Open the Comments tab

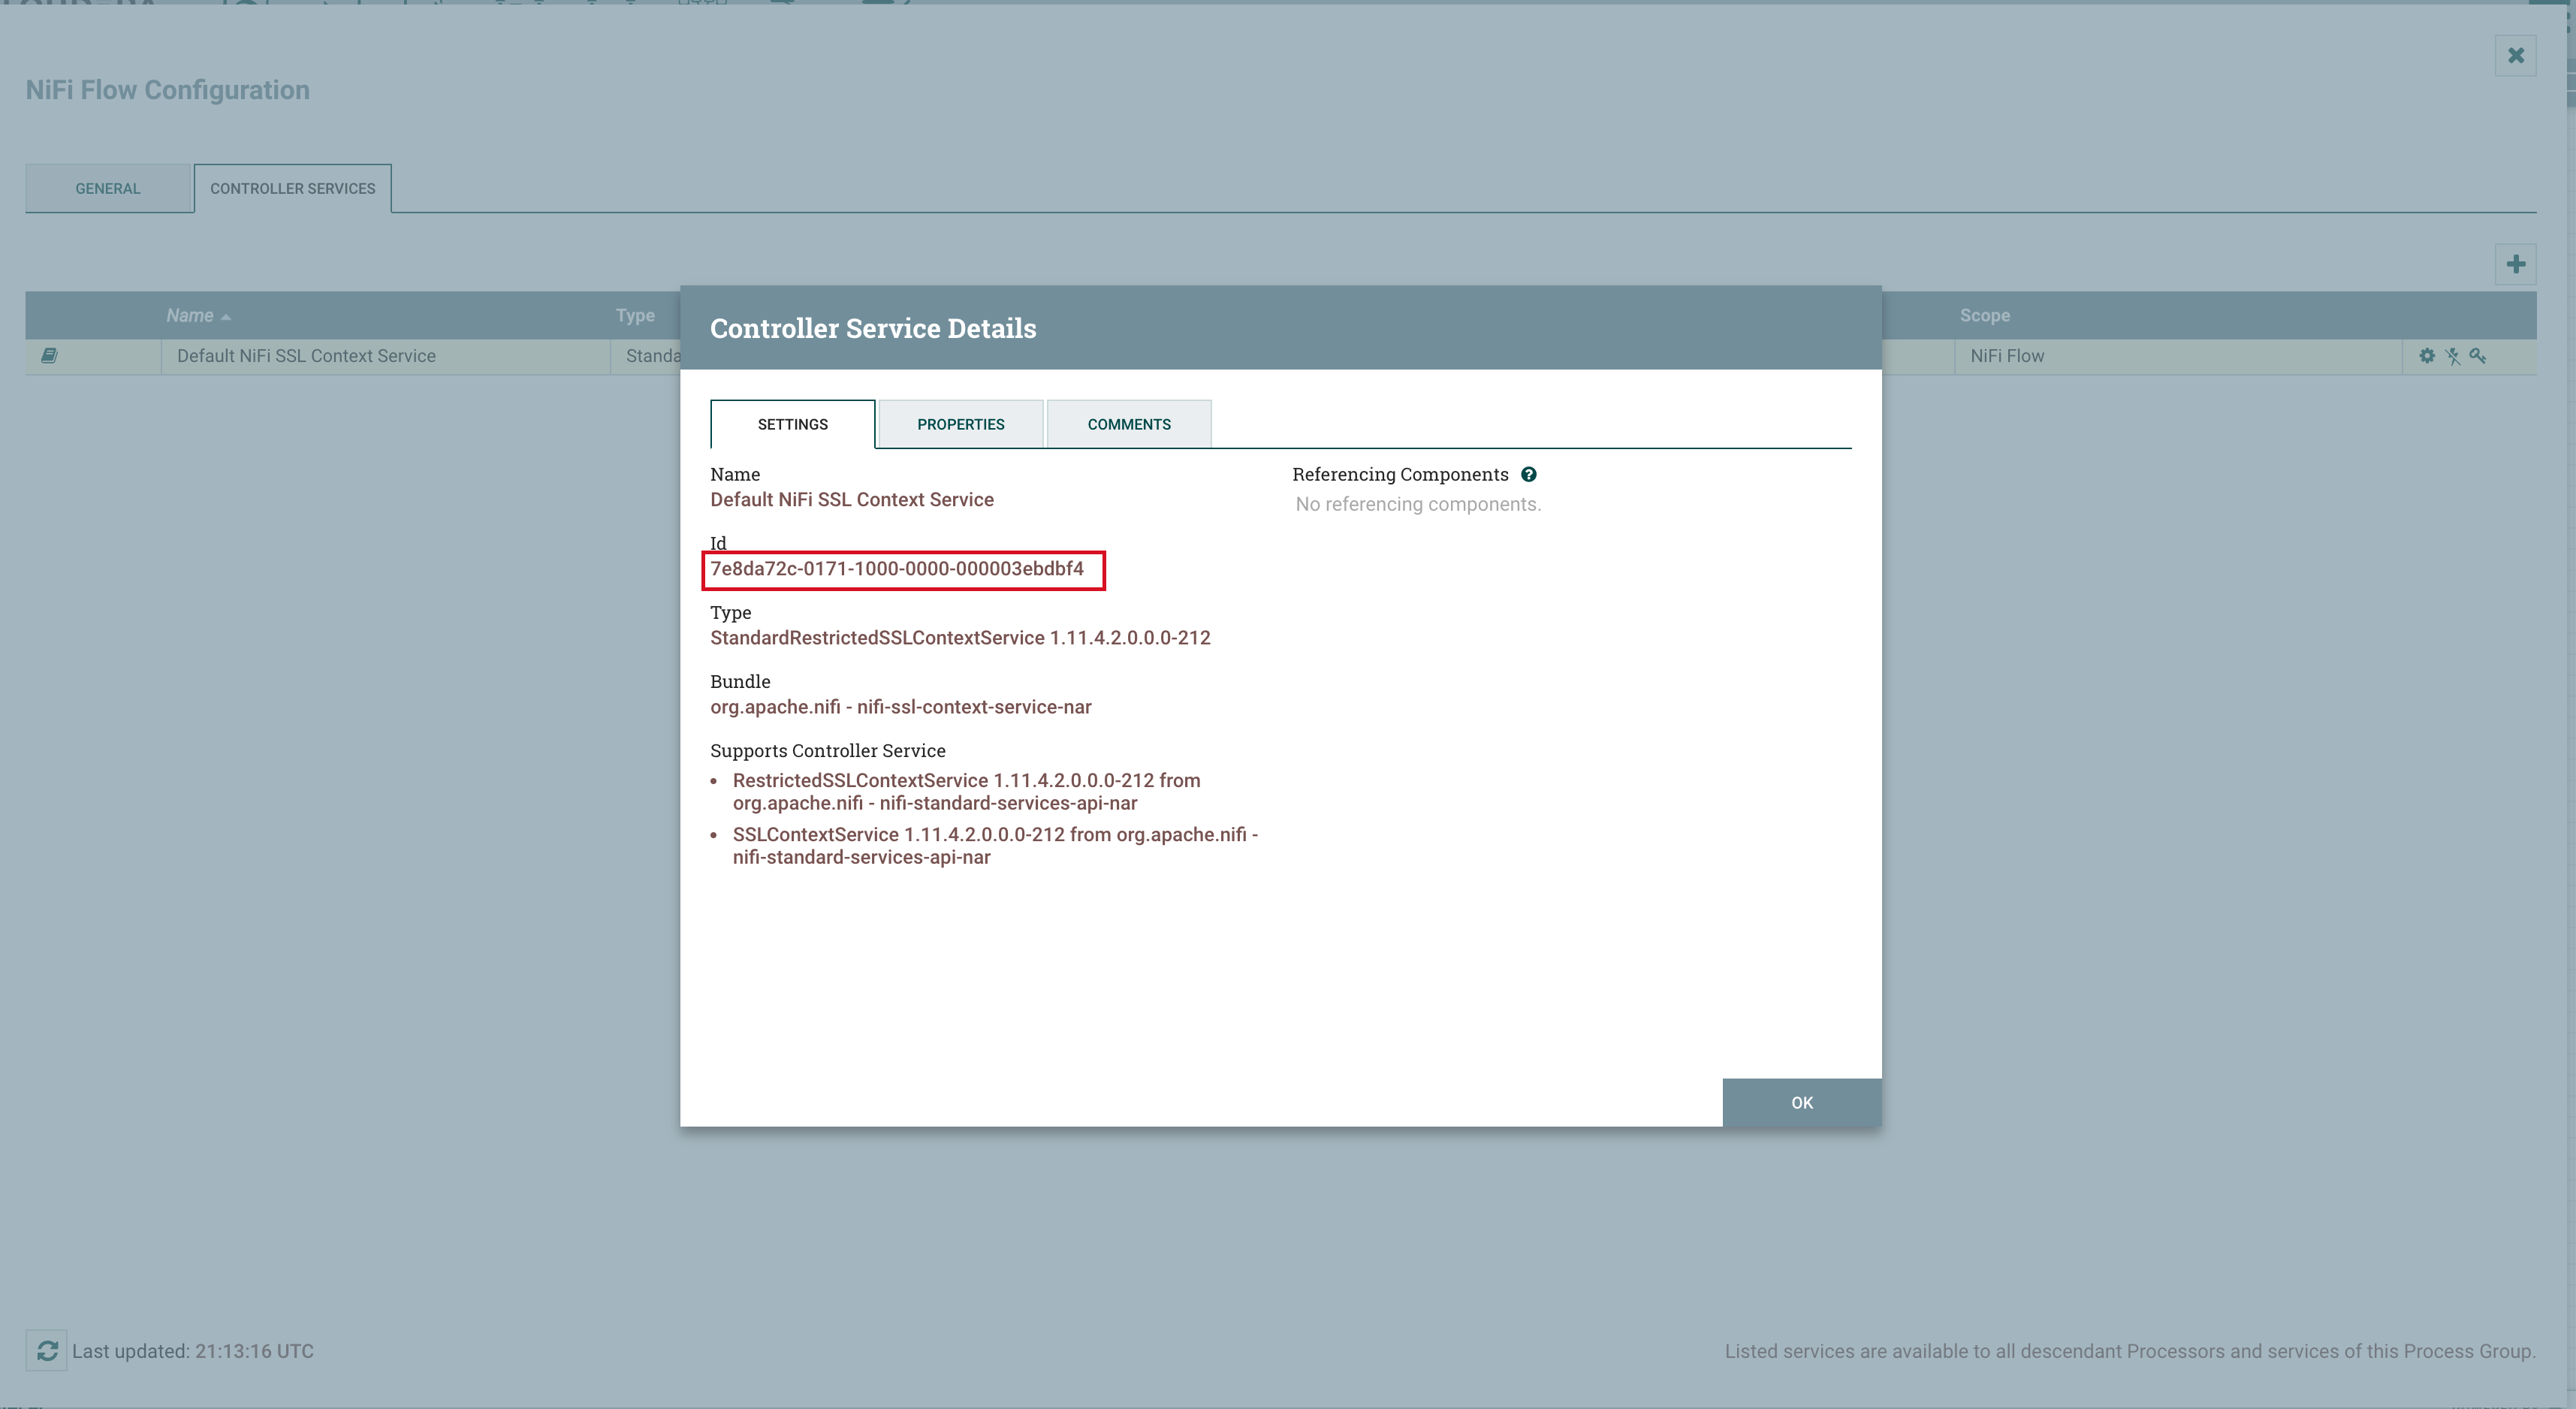point(1129,425)
